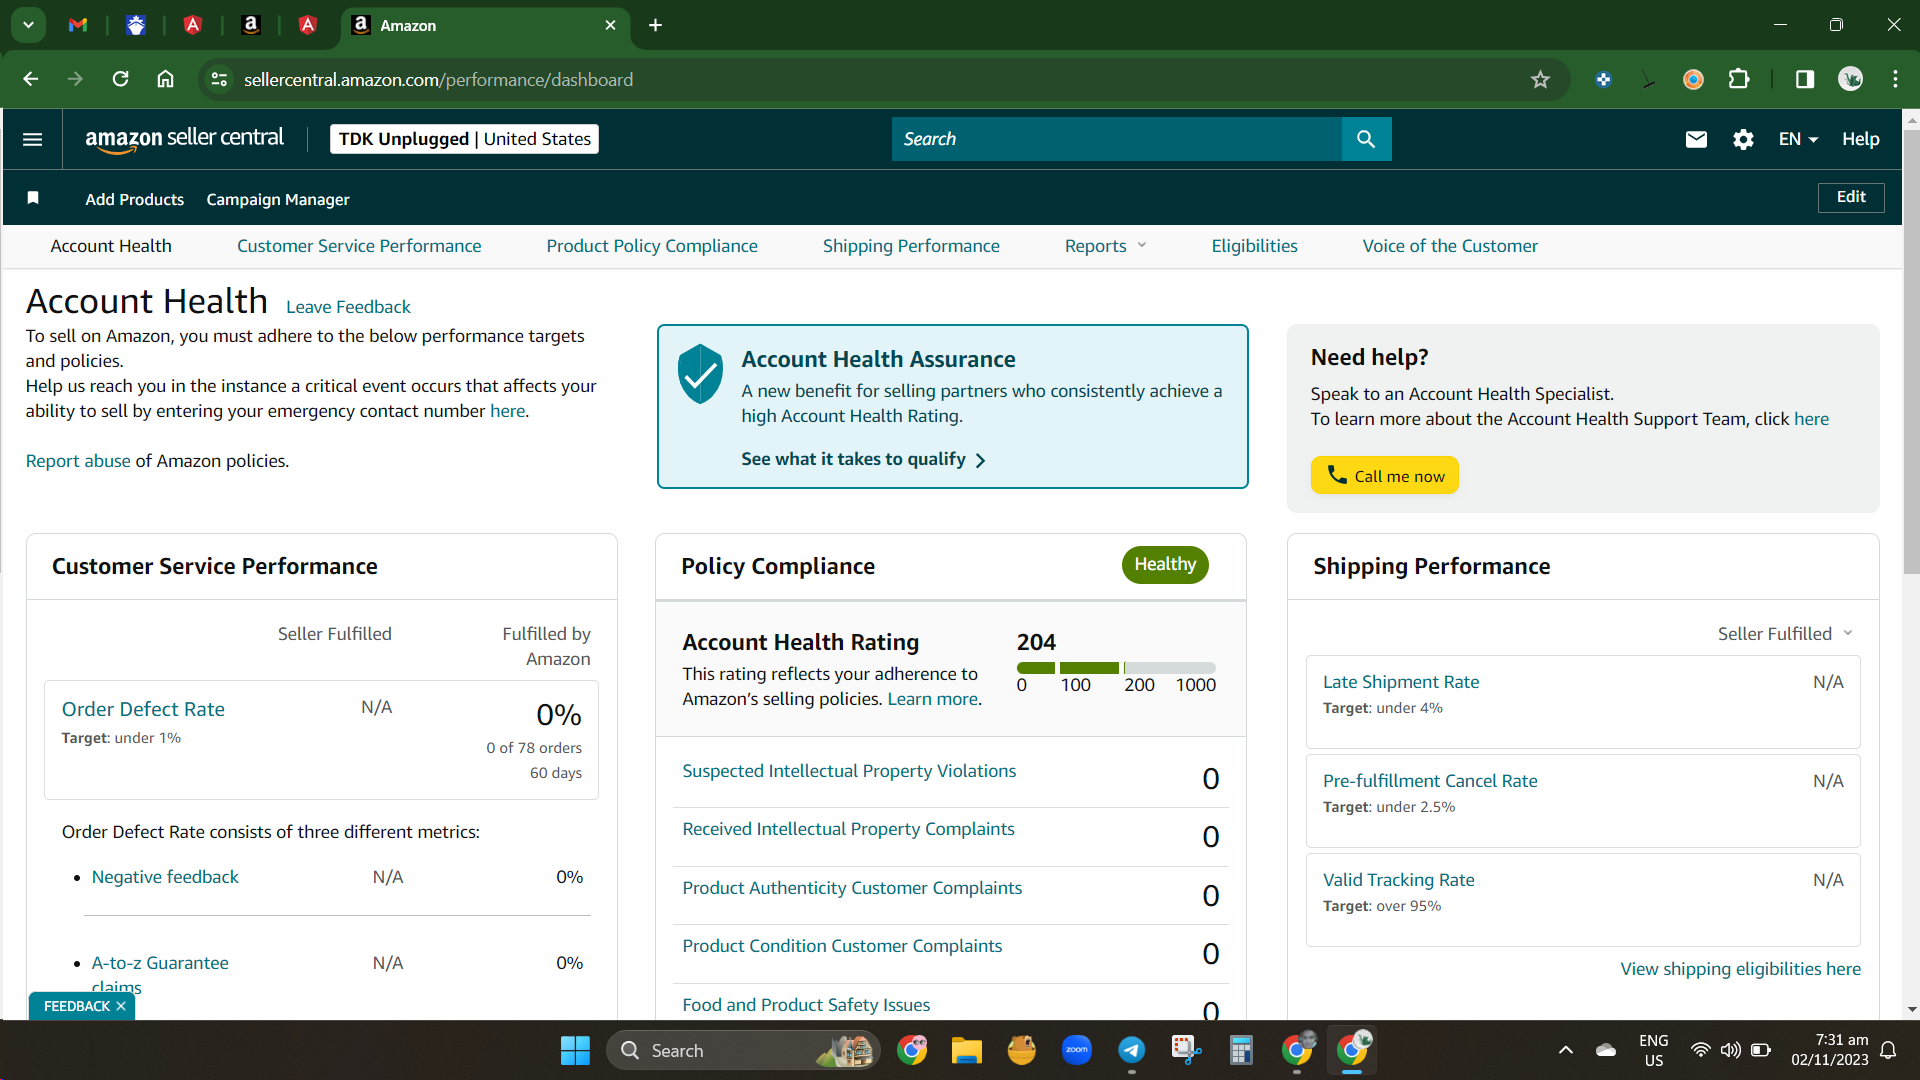Open the Chrome three-dot menu
Screen dimensions: 1920x1080
pyautogui.click(x=1895, y=79)
